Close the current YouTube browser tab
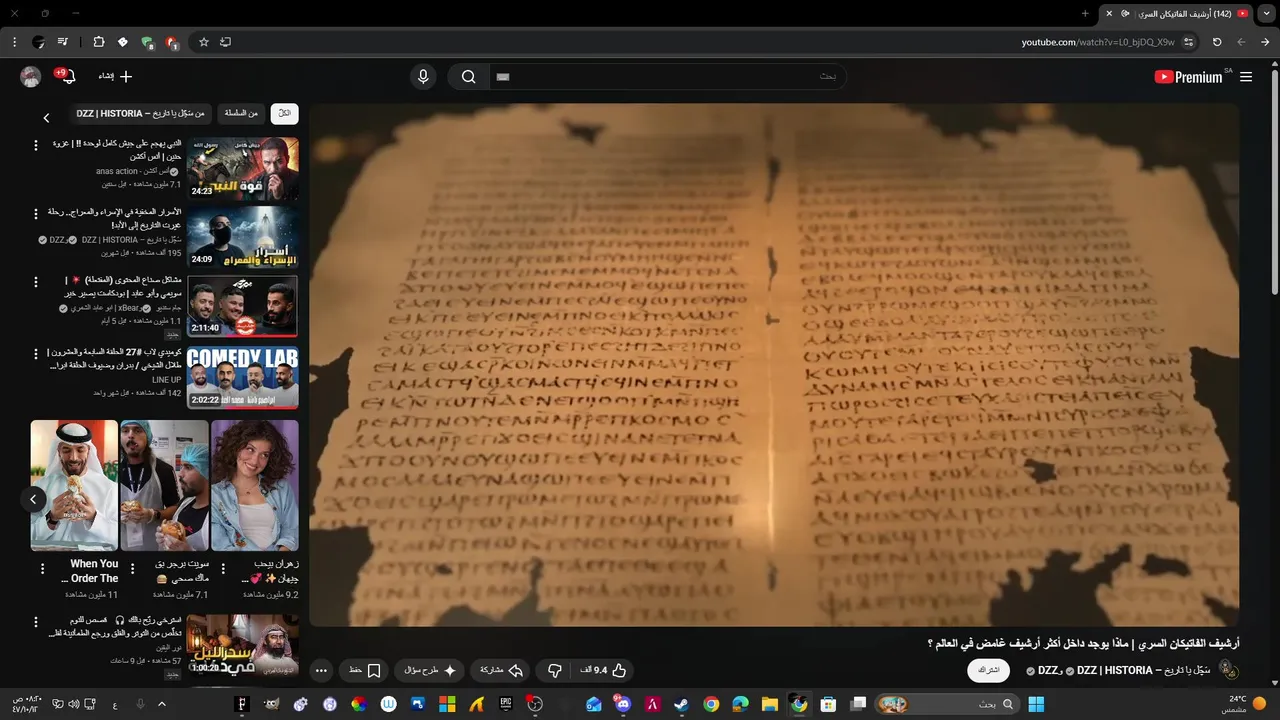 [x=1107, y=13]
